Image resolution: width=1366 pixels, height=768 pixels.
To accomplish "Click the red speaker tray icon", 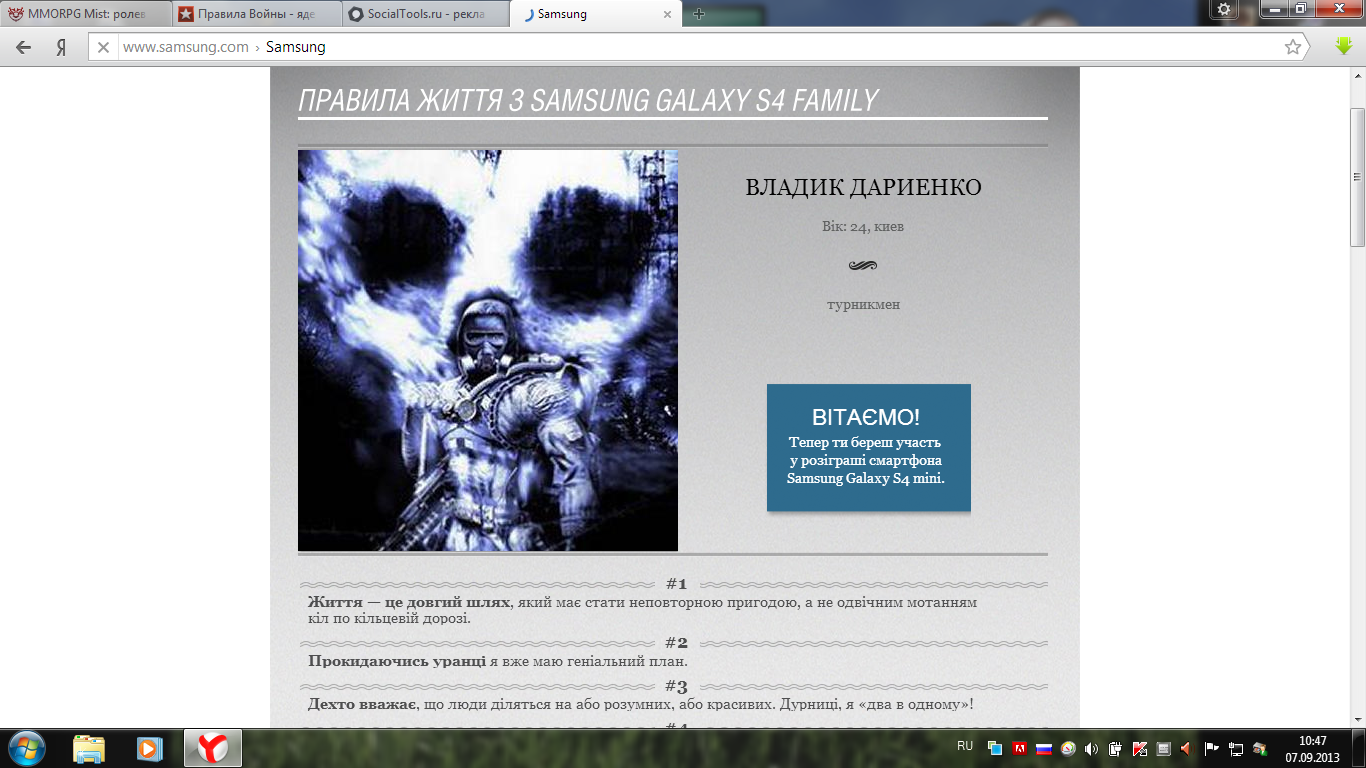I will (1187, 748).
